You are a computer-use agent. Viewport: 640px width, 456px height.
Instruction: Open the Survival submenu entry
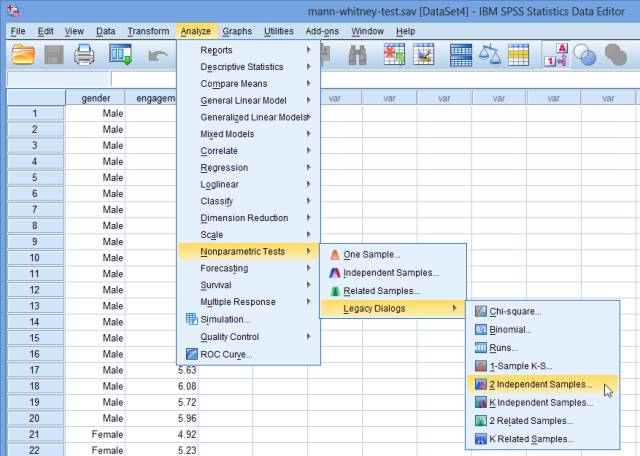(x=249, y=285)
